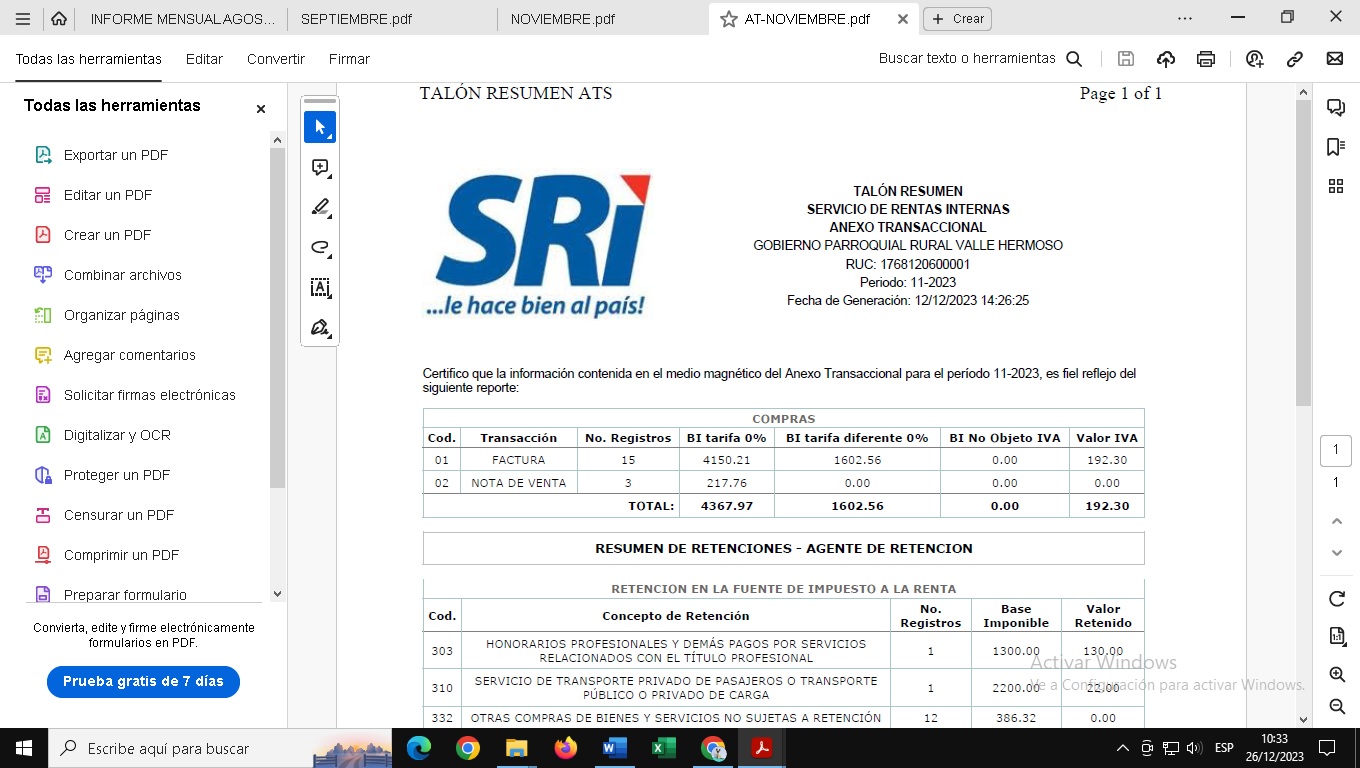This screenshot has width=1360, height=768.
Task: Select the add comment tool
Action: [x=320, y=168]
